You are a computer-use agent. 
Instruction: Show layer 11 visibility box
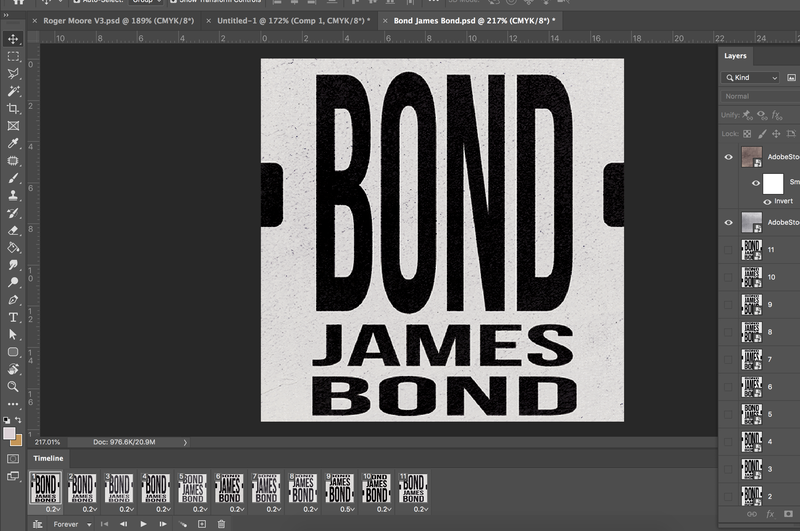(728, 250)
